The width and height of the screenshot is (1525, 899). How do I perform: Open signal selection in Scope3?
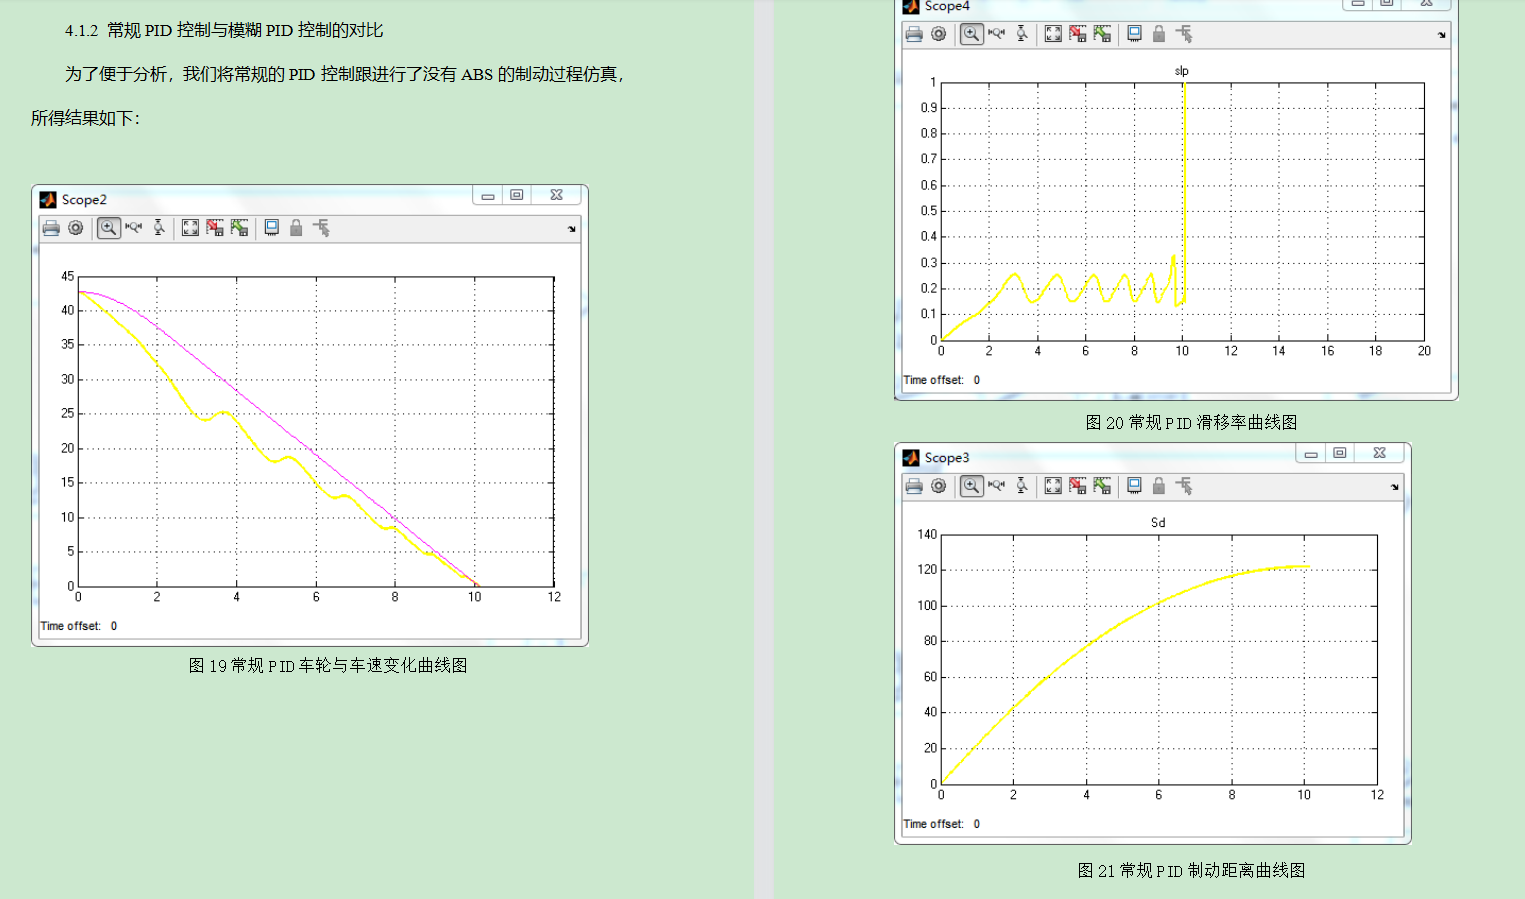pyautogui.click(x=1184, y=486)
